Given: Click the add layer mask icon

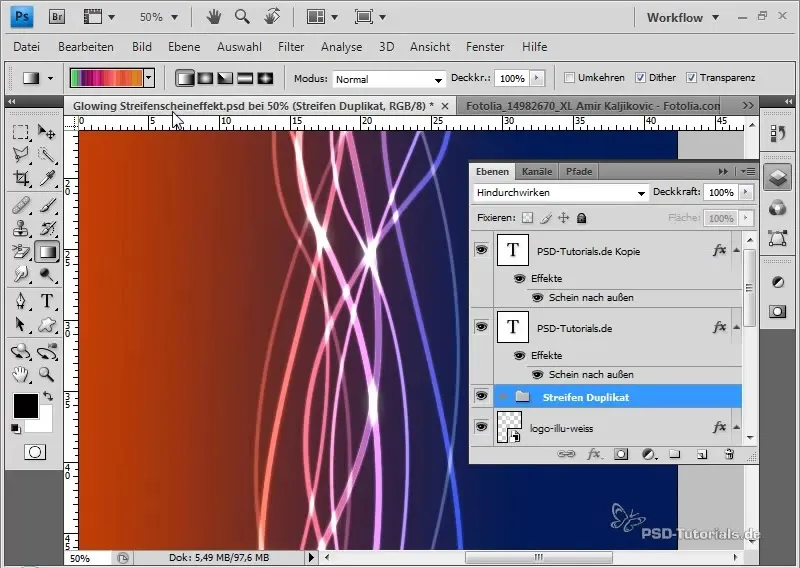Looking at the screenshot, I should [621, 454].
